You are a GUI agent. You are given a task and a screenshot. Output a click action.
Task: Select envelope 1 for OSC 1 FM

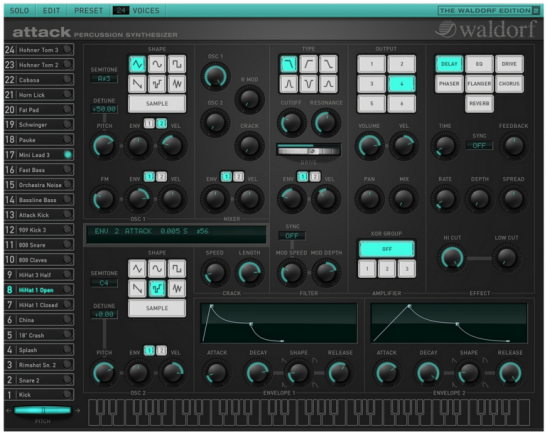tap(149, 177)
